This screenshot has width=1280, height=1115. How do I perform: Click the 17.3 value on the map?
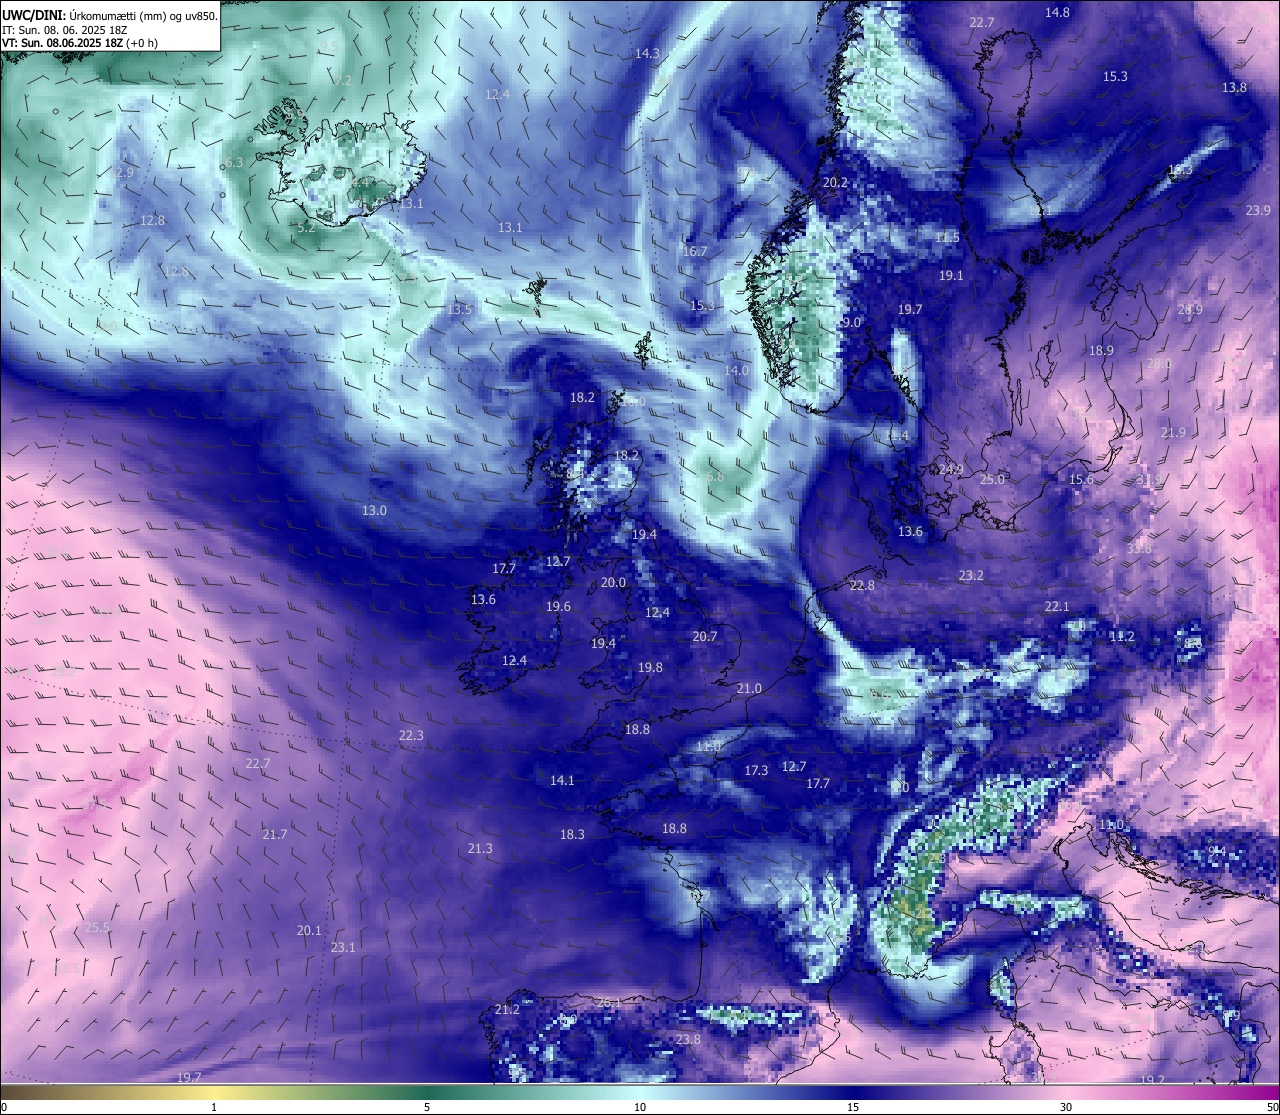(x=756, y=770)
